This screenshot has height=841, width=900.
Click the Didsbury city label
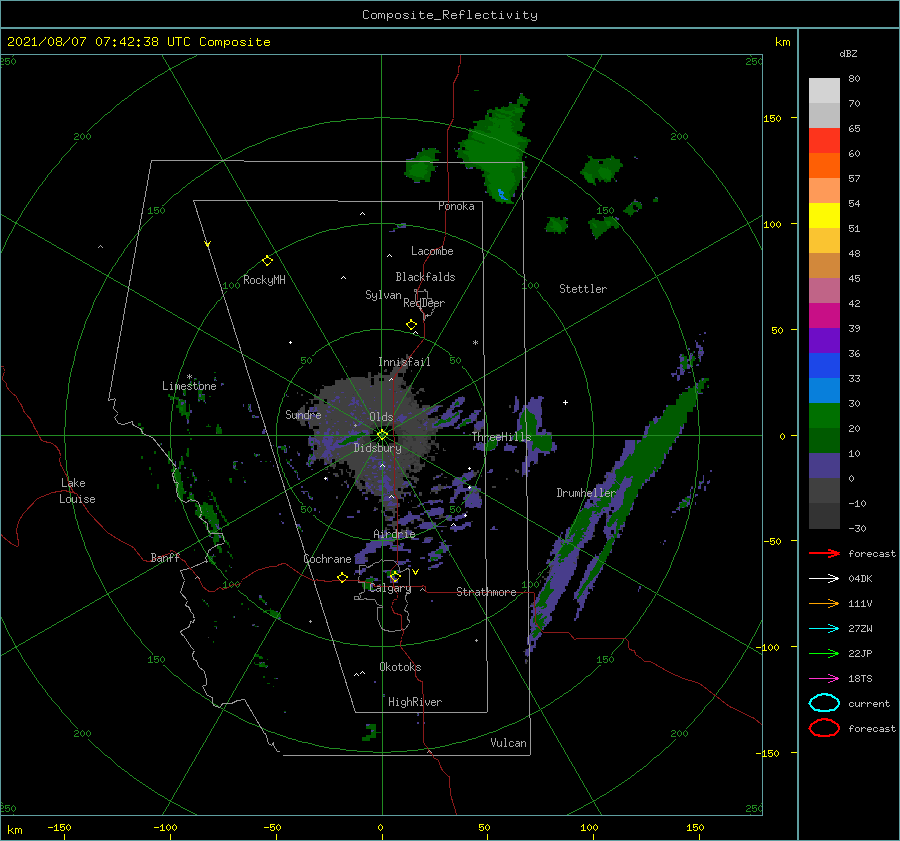pos(377,448)
